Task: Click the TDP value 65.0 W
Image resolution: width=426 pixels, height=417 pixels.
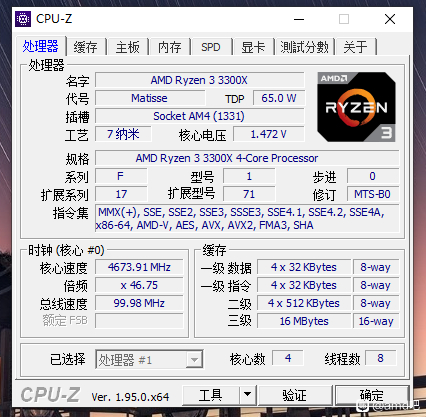Action: pyautogui.click(x=279, y=98)
